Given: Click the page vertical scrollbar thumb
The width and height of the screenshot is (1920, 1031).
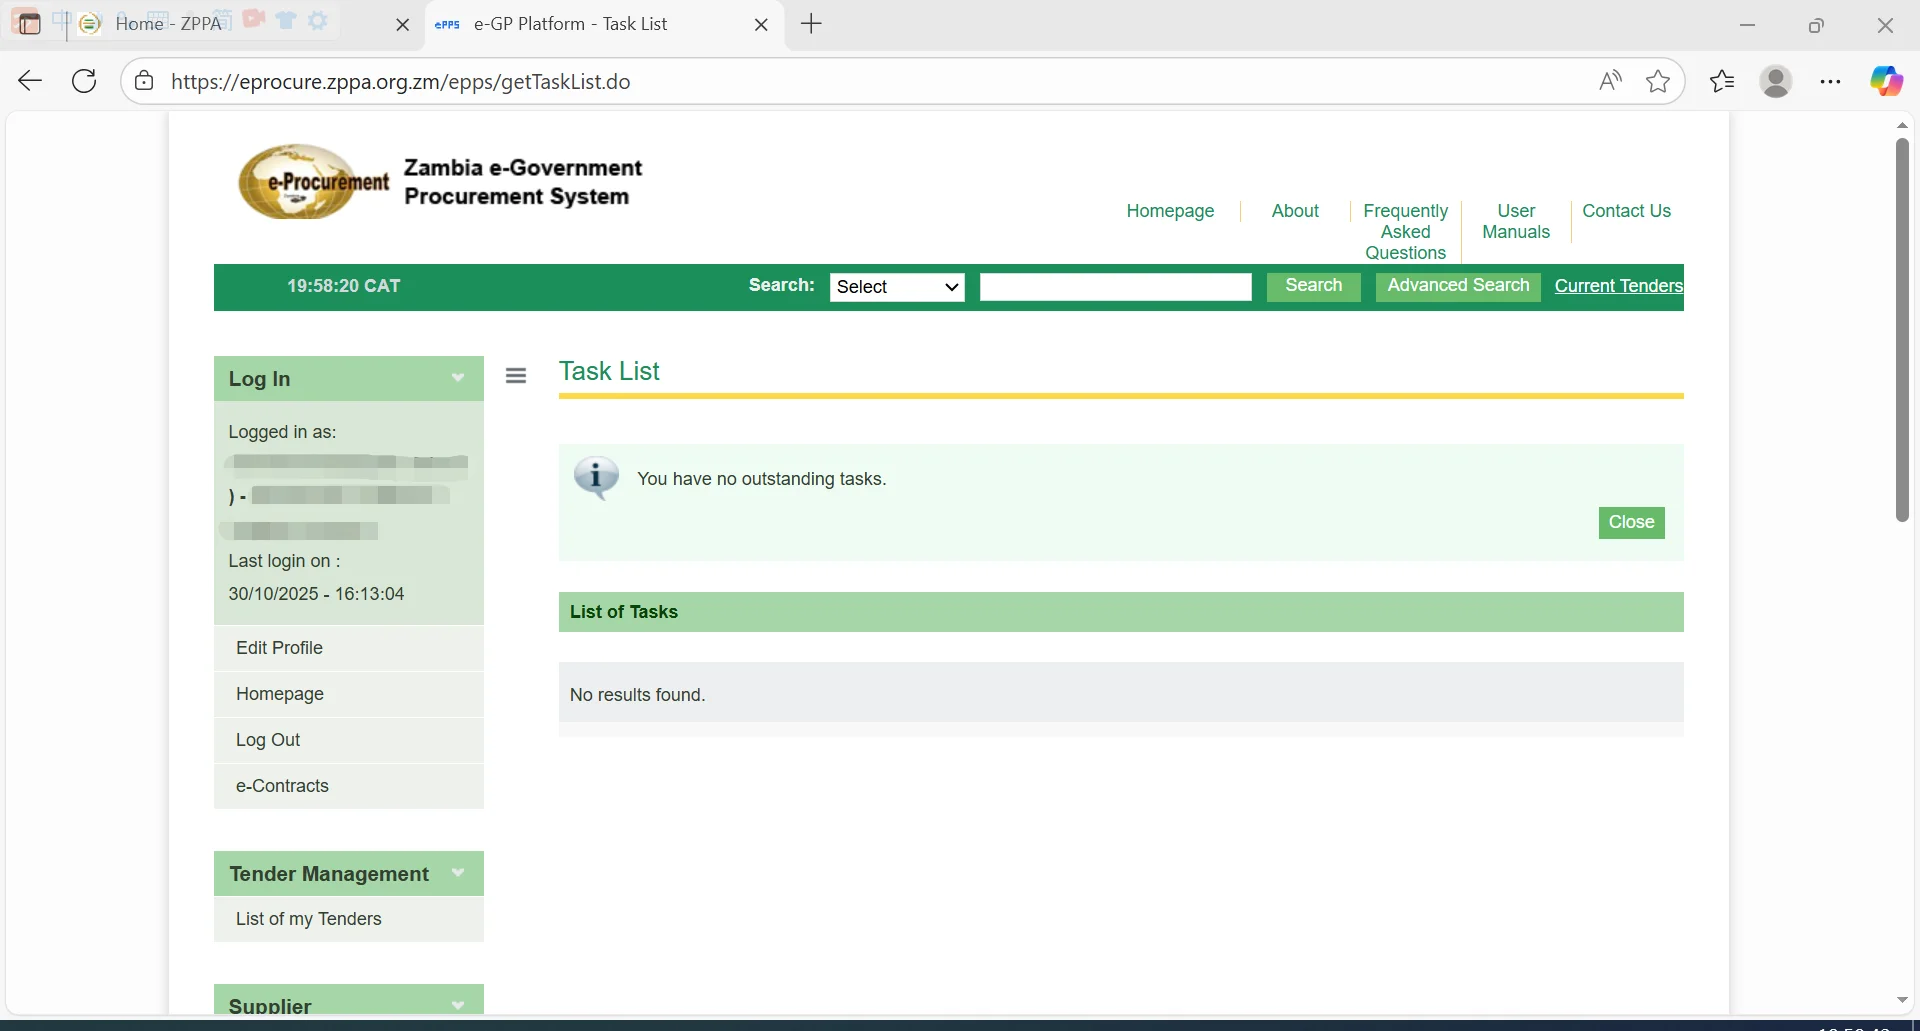Looking at the screenshot, I should (1902, 330).
